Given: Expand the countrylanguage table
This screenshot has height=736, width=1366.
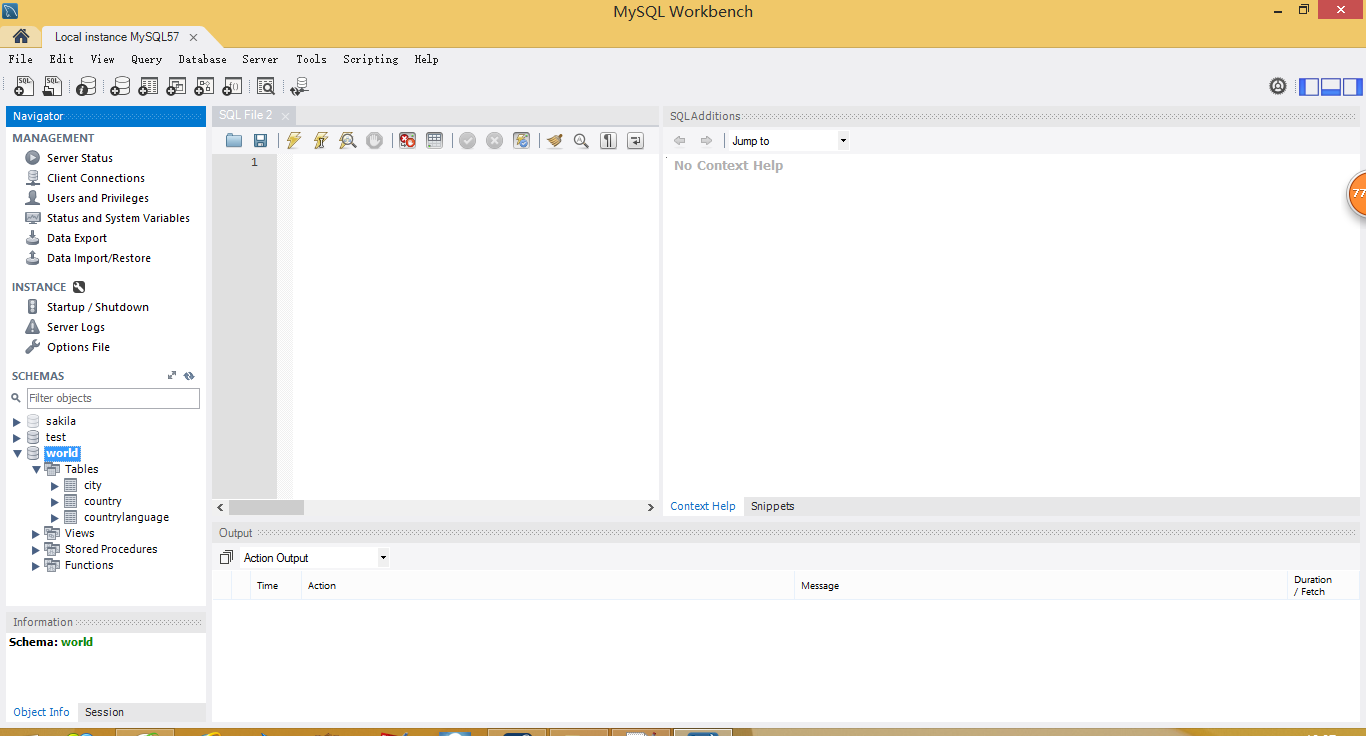Looking at the screenshot, I should tap(55, 518).
